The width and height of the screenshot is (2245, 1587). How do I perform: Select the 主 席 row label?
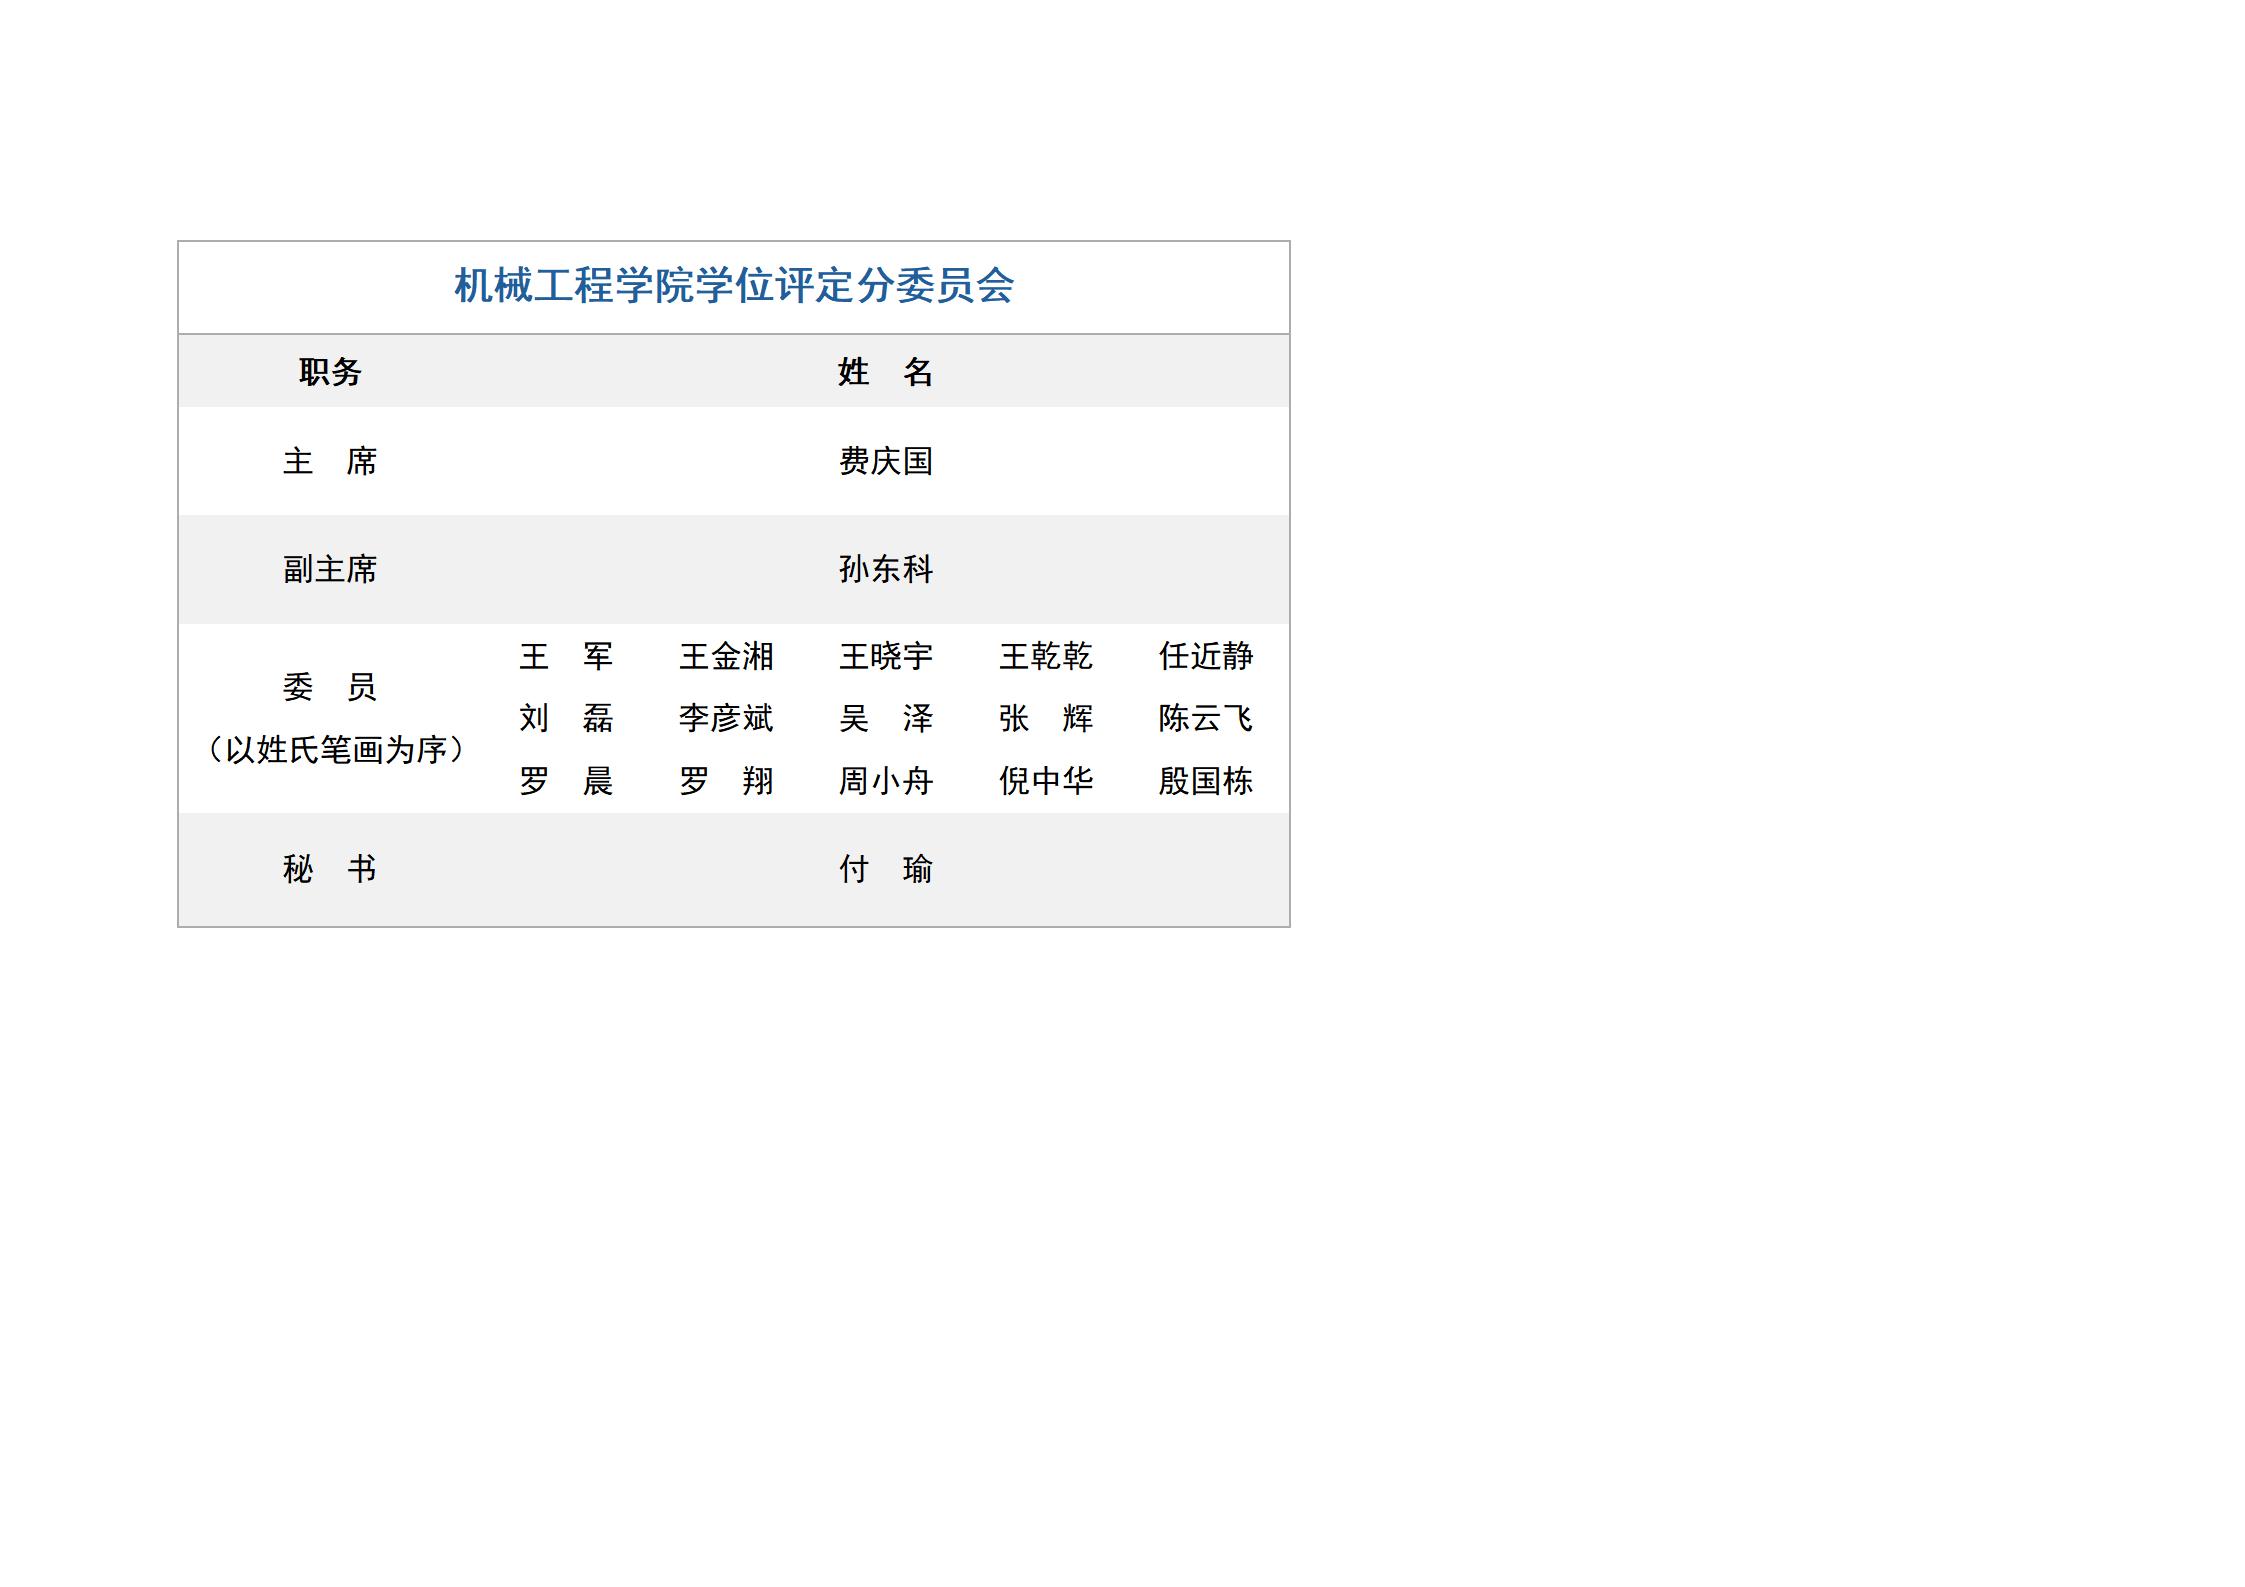pyautogui.click(x=330, y=461)
